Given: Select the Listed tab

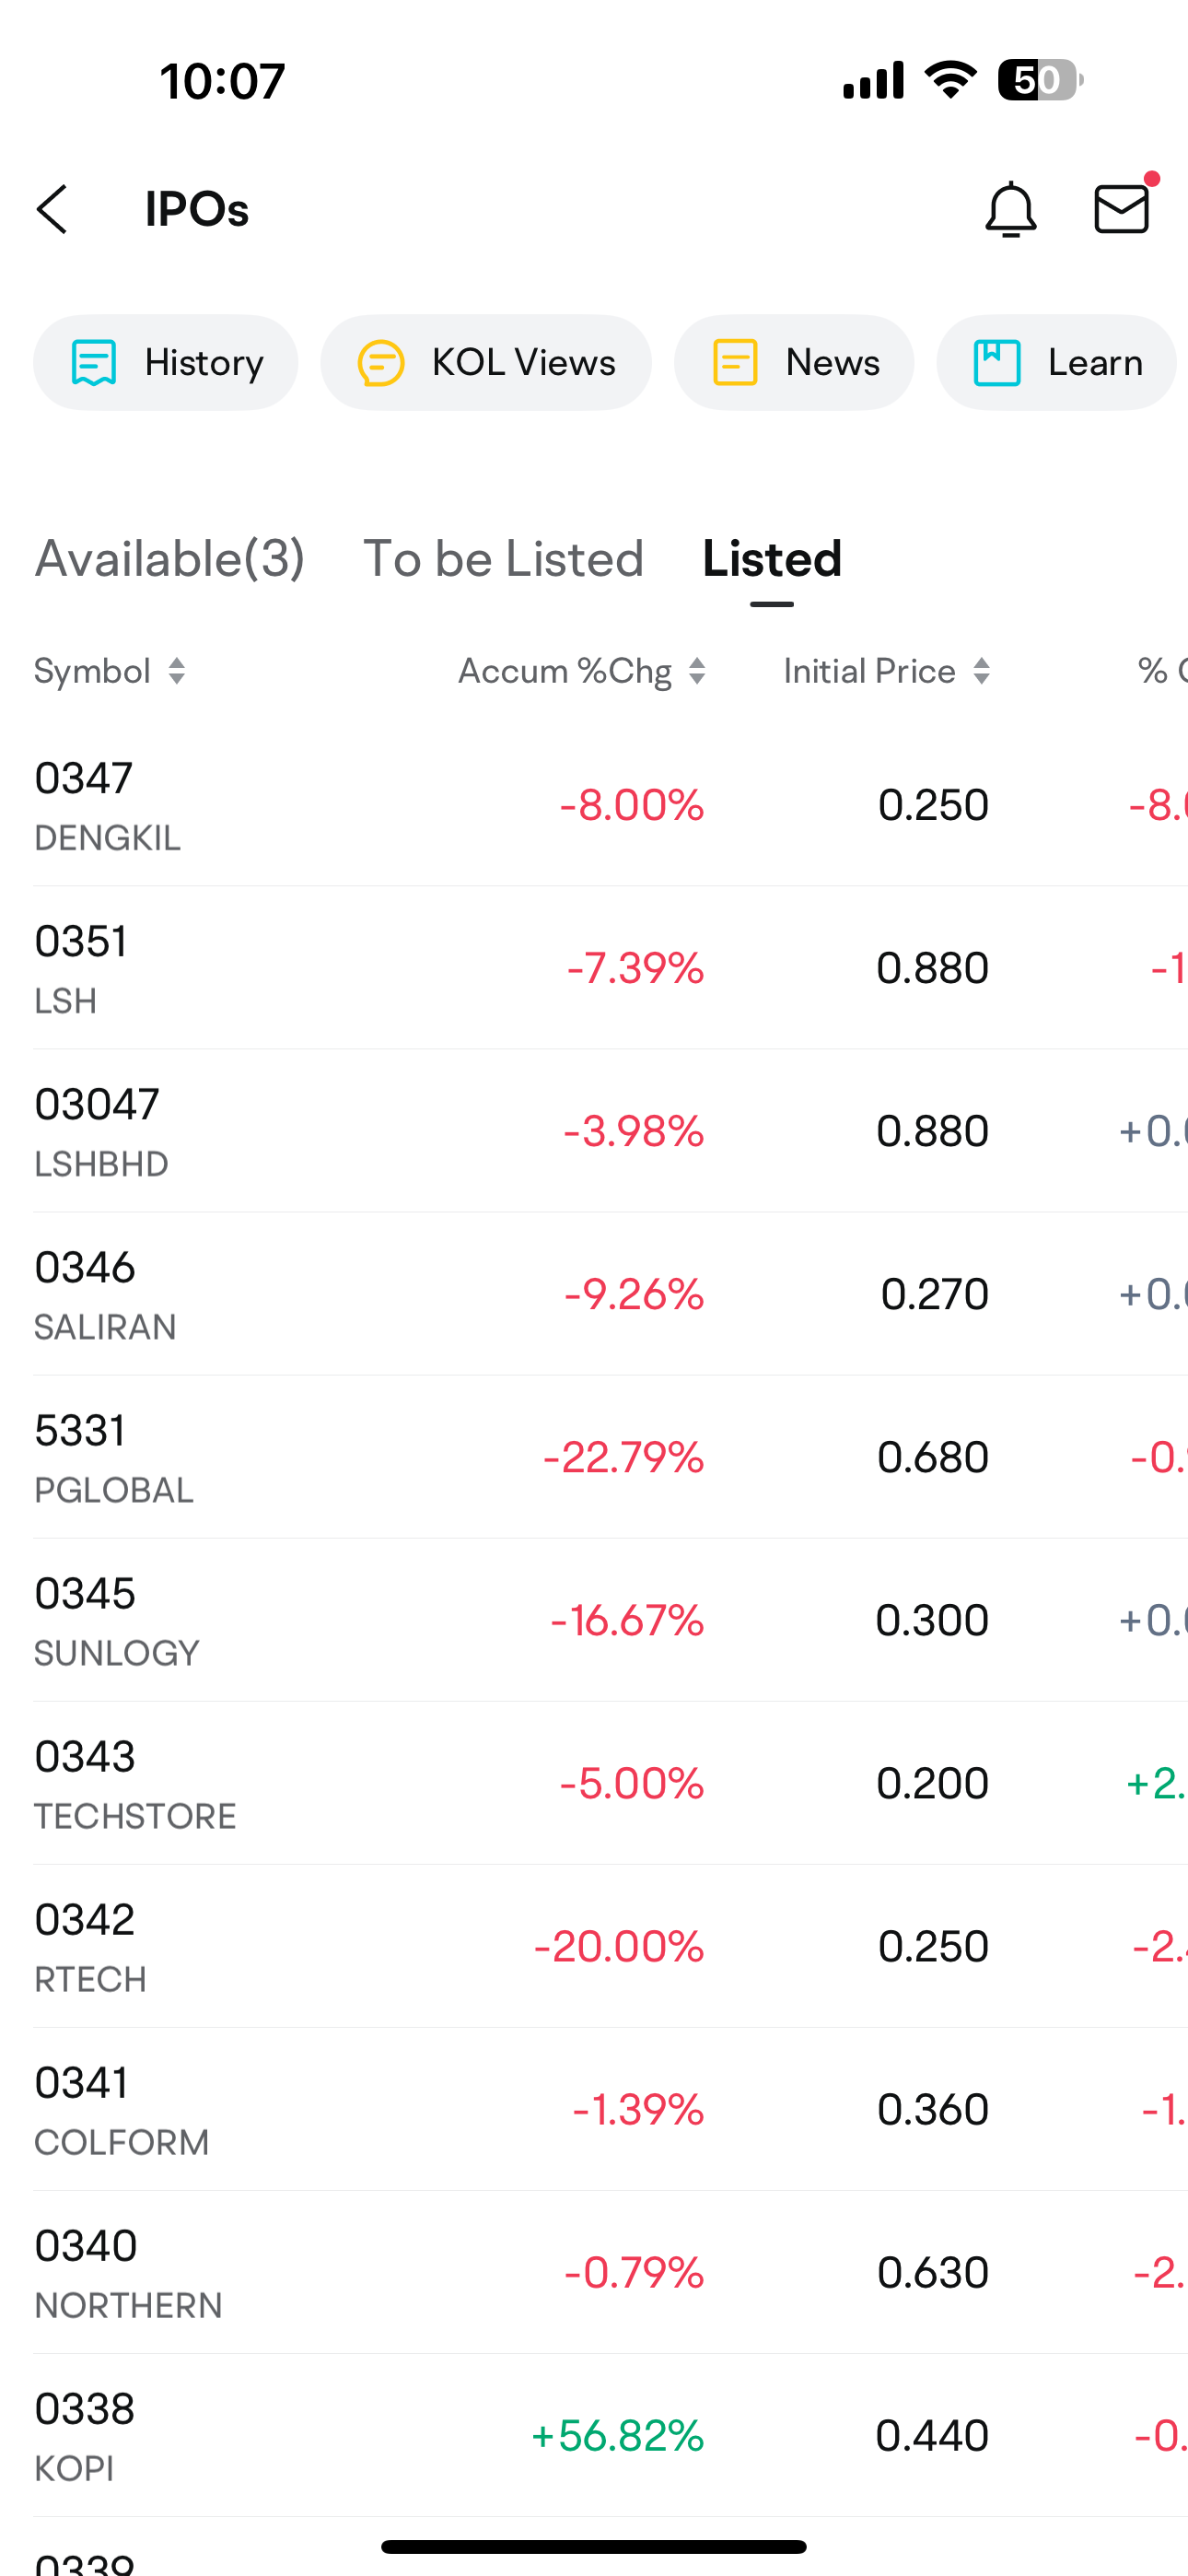Looking at the screenshot, I should coord(772,558).
